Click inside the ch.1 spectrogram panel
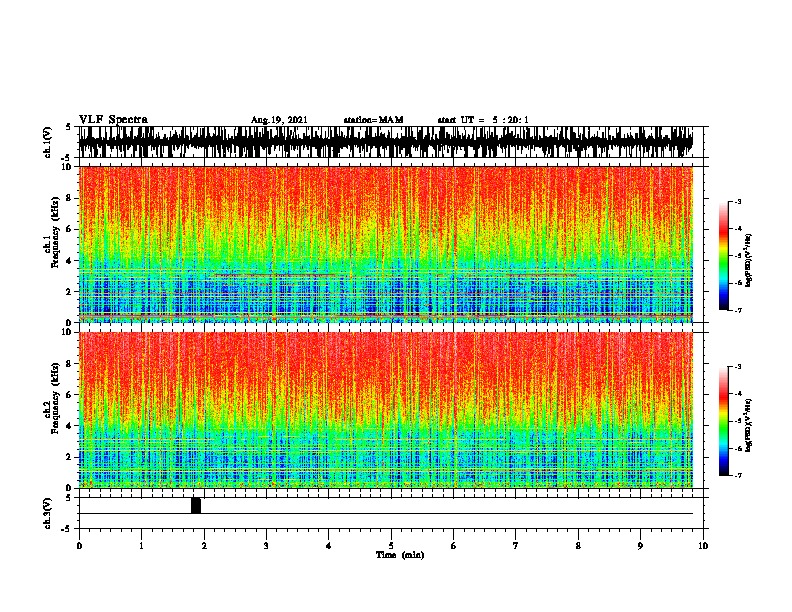 point(385,244)
